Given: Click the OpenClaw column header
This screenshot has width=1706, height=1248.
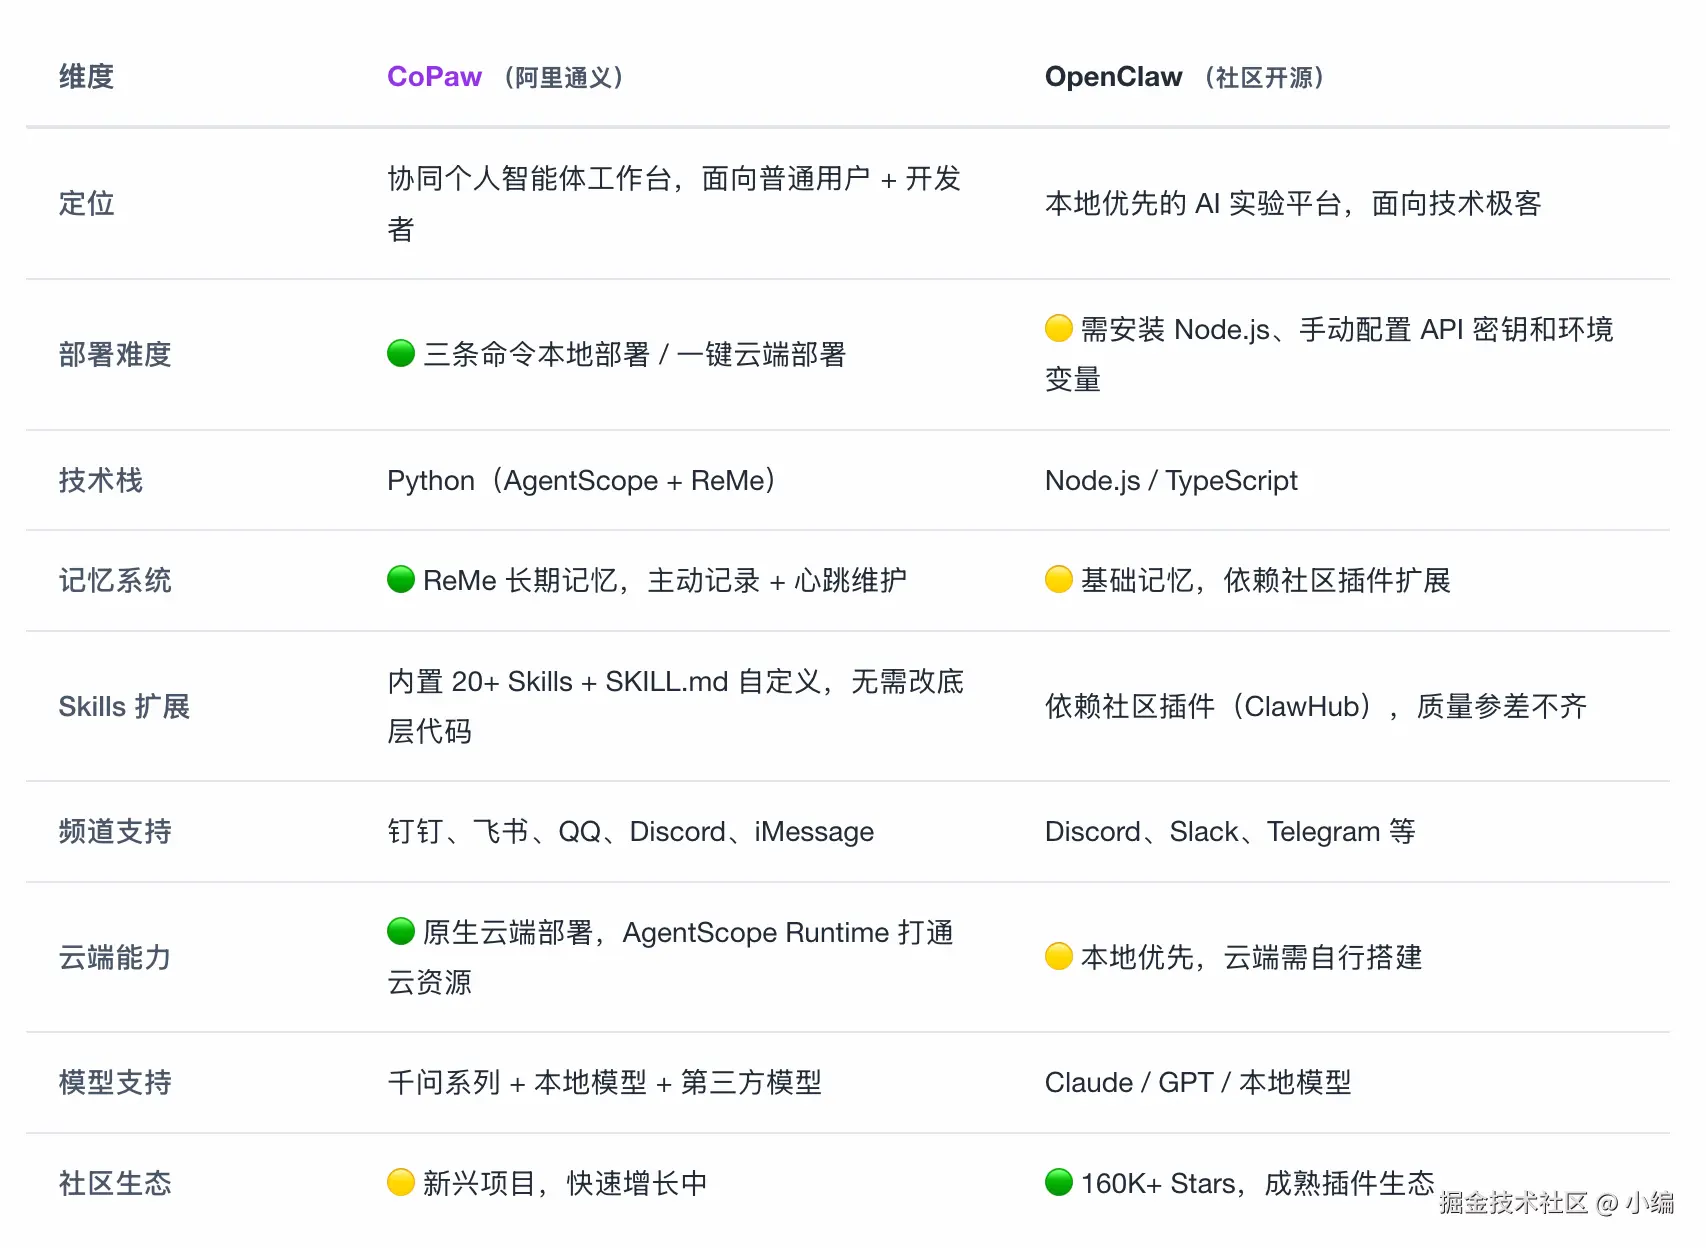Looking at the screenshot, I should click(x=1113, y=77).
